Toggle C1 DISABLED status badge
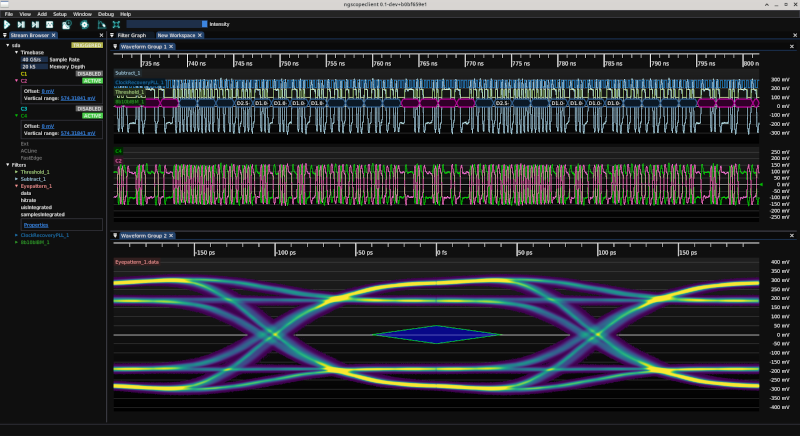This screenshot has width=800, height=436. point(89,73)
